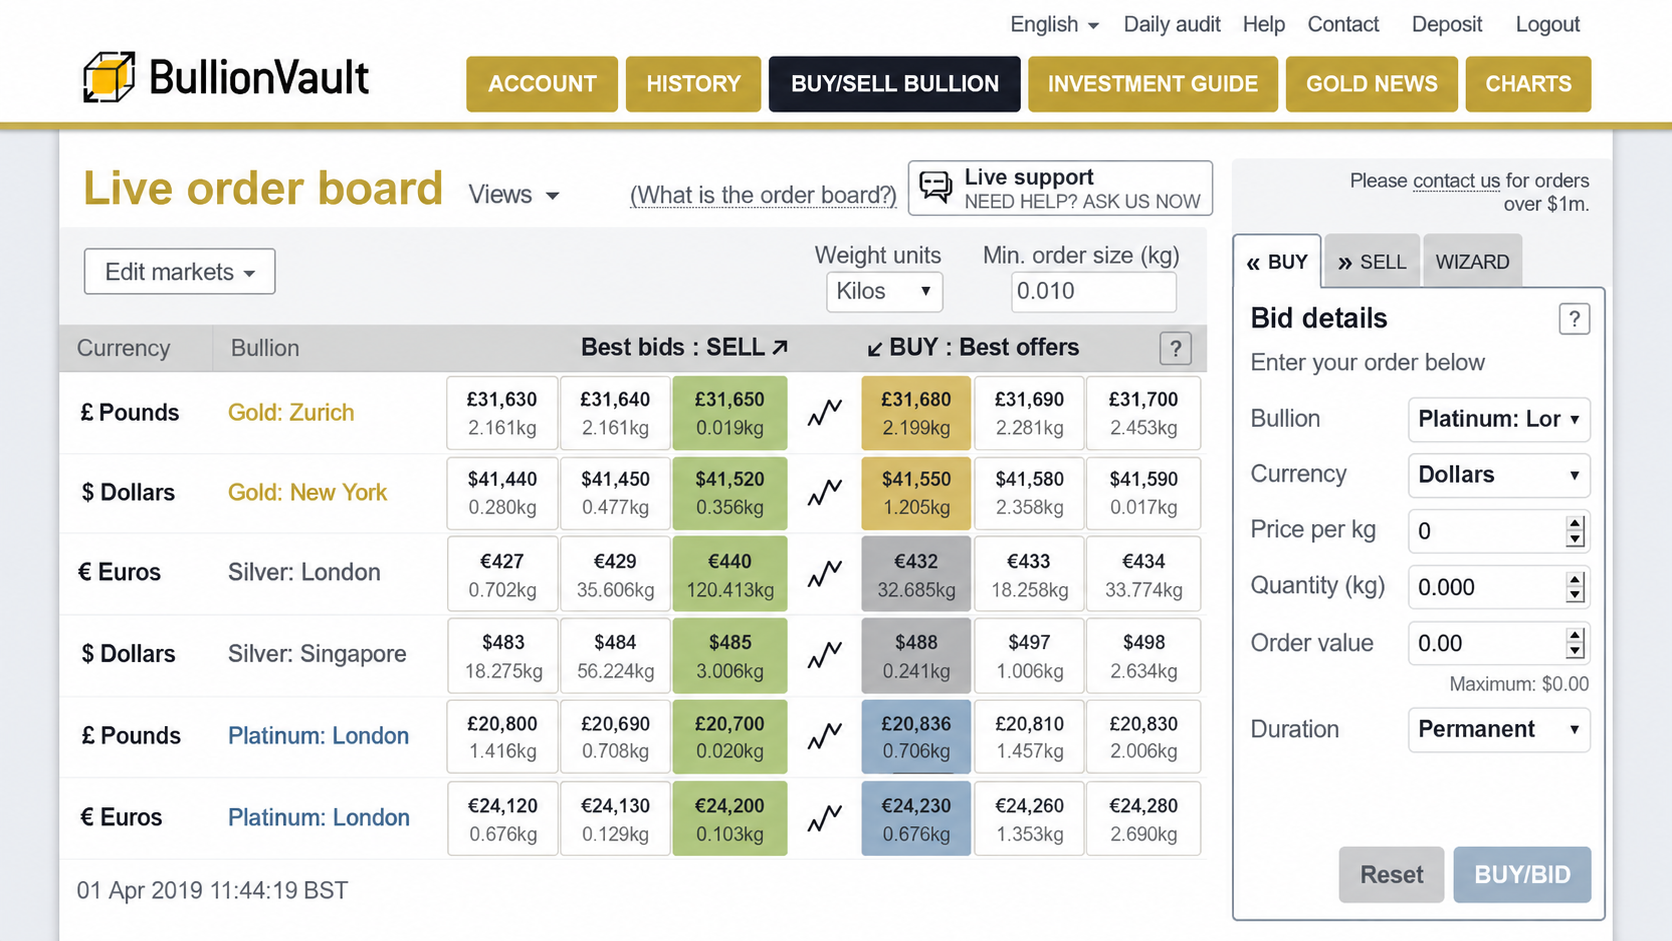Click the Logout link
This screenshot has height=941, width=1672.
(x=1547, y=24)
